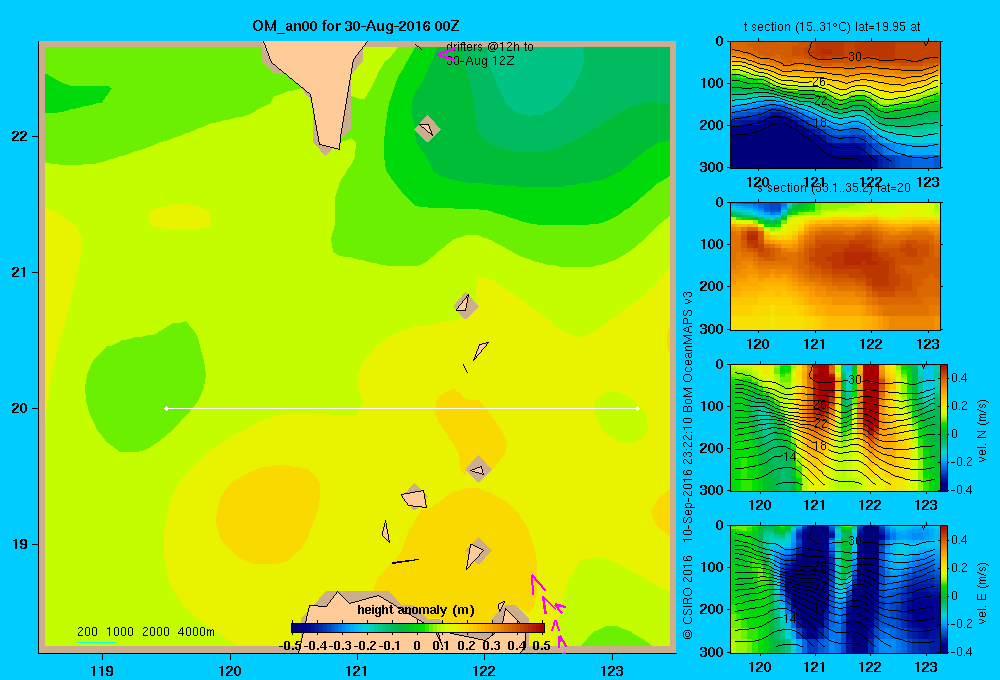The width and height of the screenshot is (1000, 680).
Task: Click the "14" isotherm label in vel. N panel
Action: click(x=790, y=457)
